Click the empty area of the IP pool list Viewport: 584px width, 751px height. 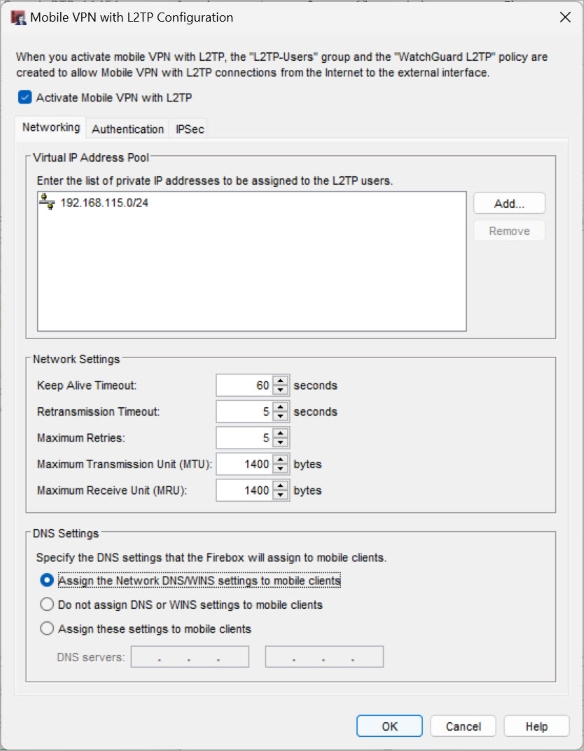pyautogui.click(x=252, y=273)
